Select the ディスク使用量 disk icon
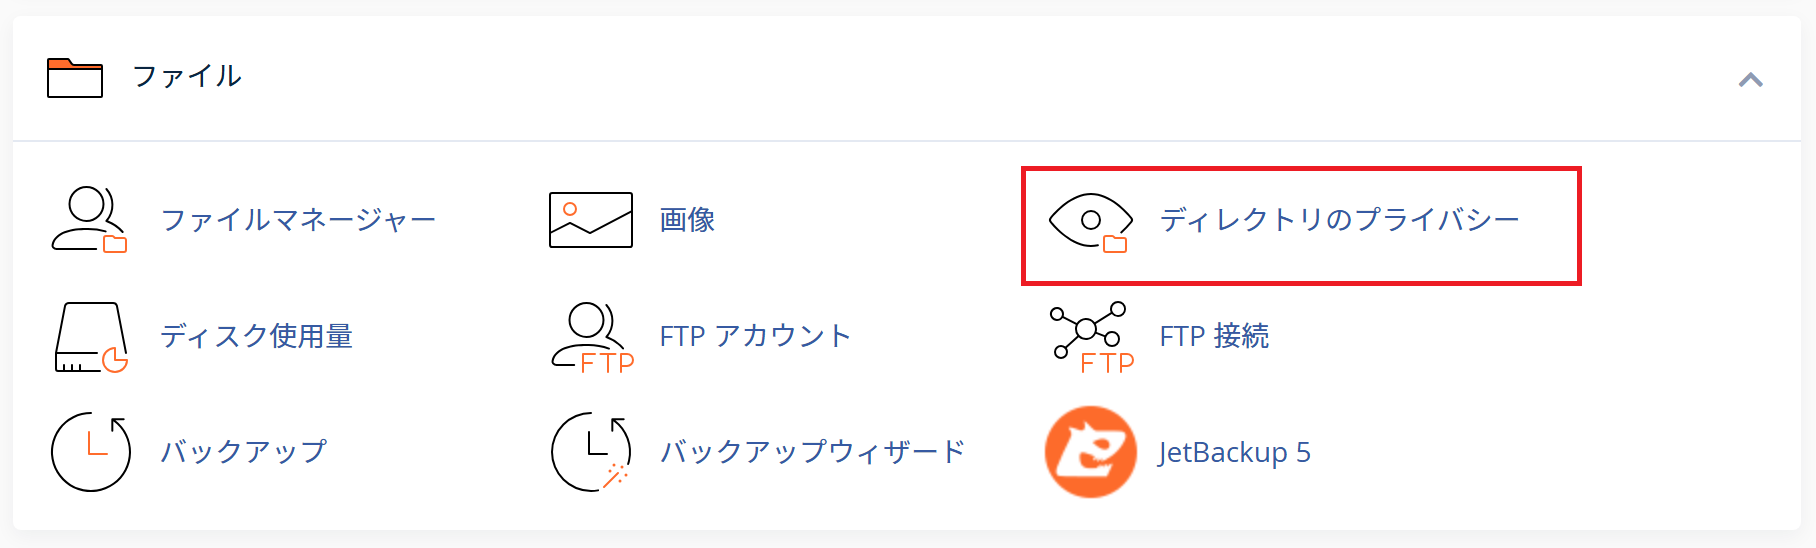Viewport: 1816px width, 548px height. click(x=91, y=337)
